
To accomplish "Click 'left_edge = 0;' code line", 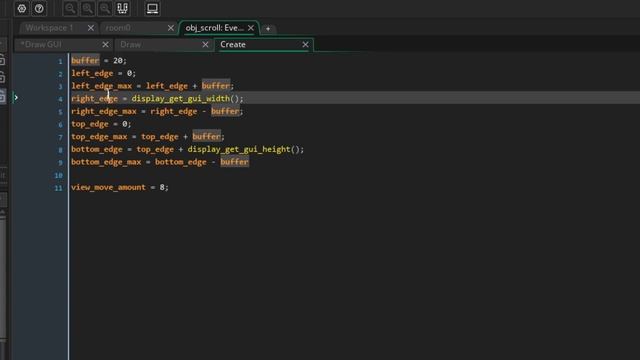I will (103, 73).
